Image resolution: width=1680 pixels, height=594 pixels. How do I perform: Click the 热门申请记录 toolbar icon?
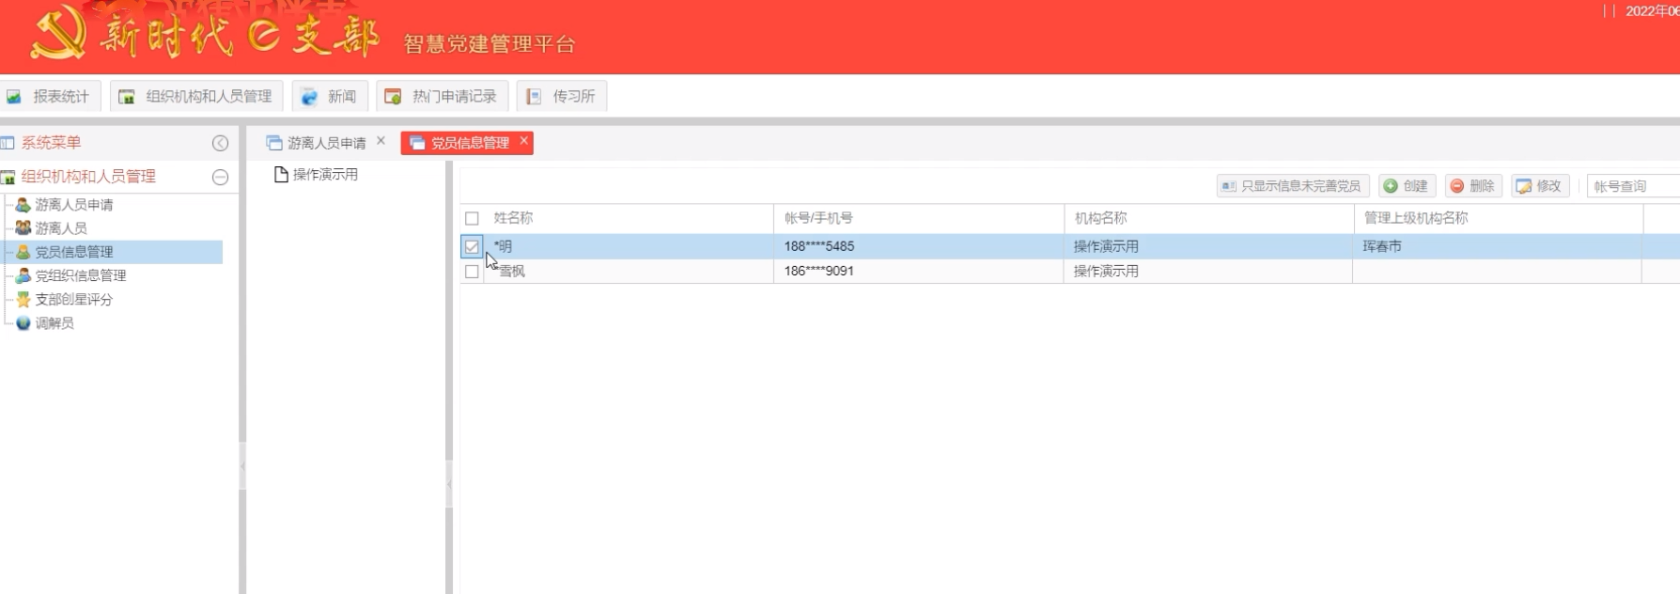pos(393,97)
